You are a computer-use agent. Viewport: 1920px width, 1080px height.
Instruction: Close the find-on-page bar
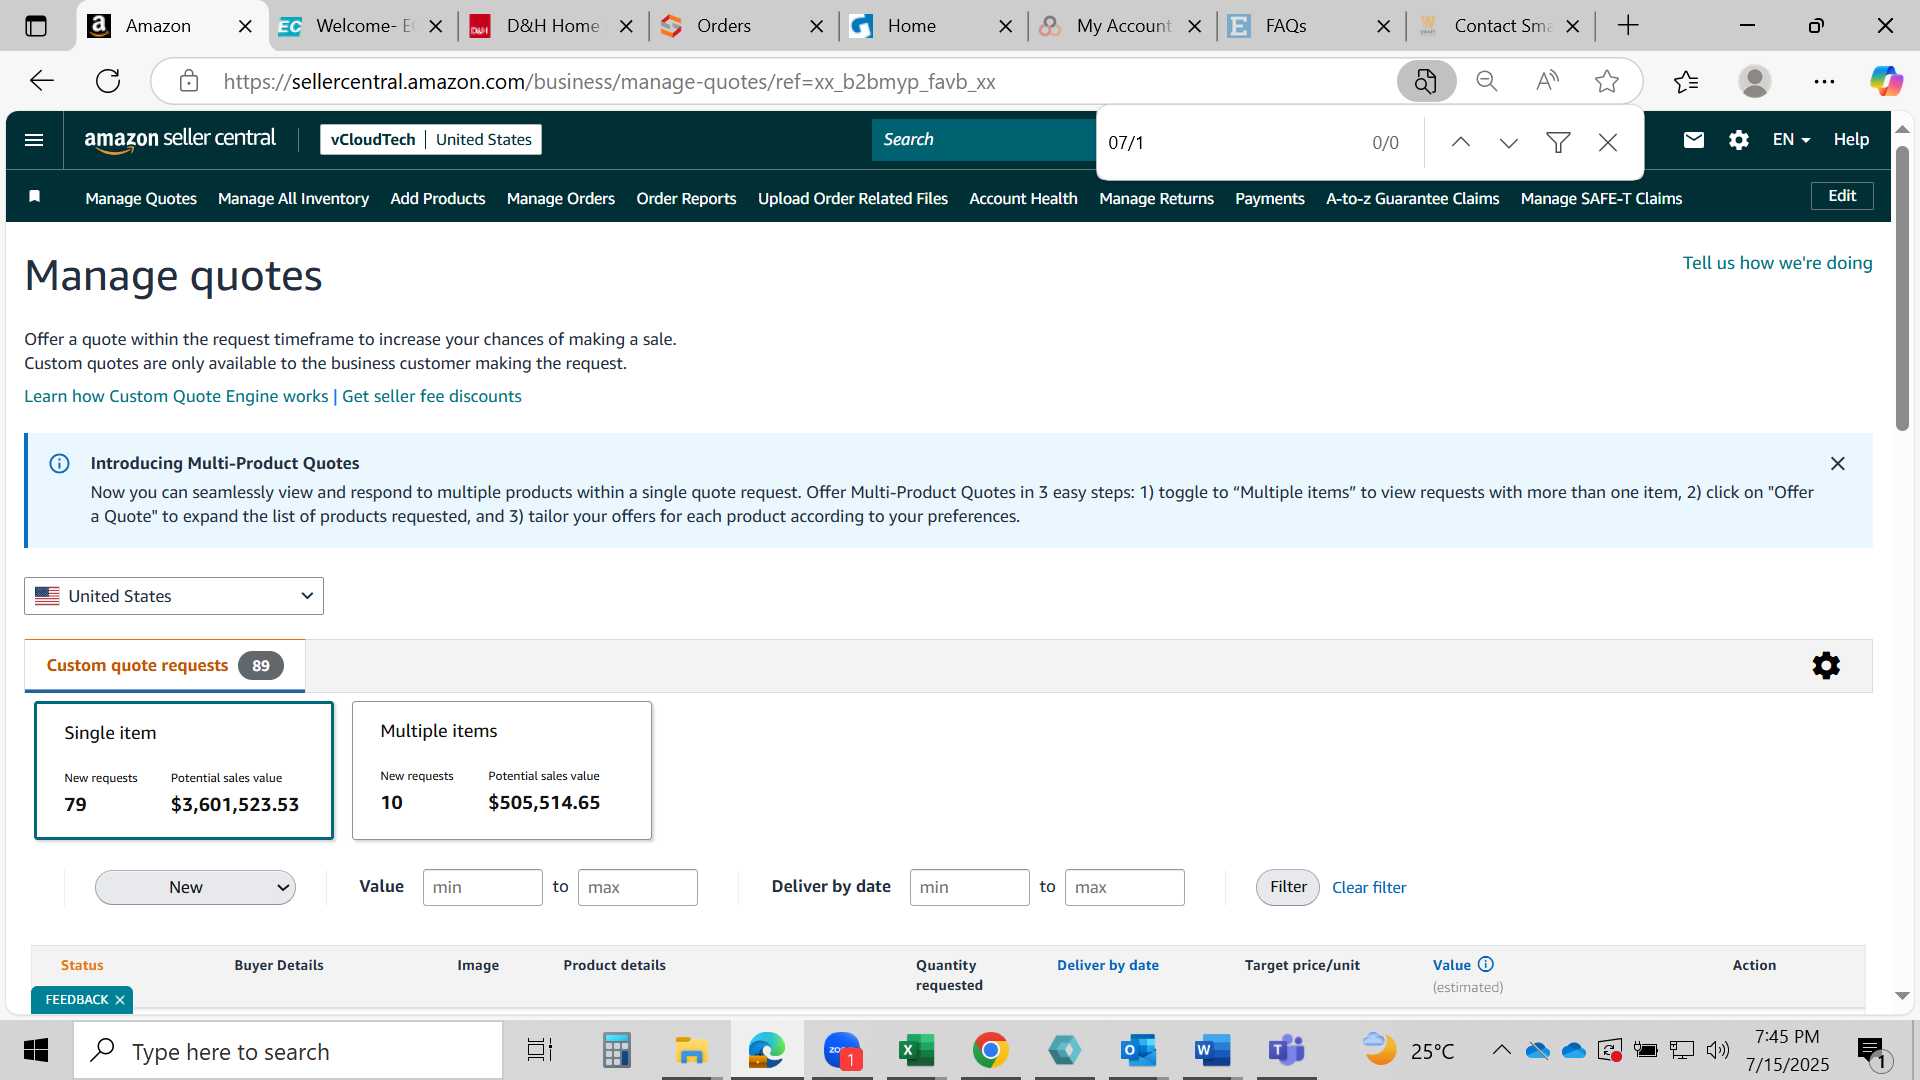[x=1608, y=143]
